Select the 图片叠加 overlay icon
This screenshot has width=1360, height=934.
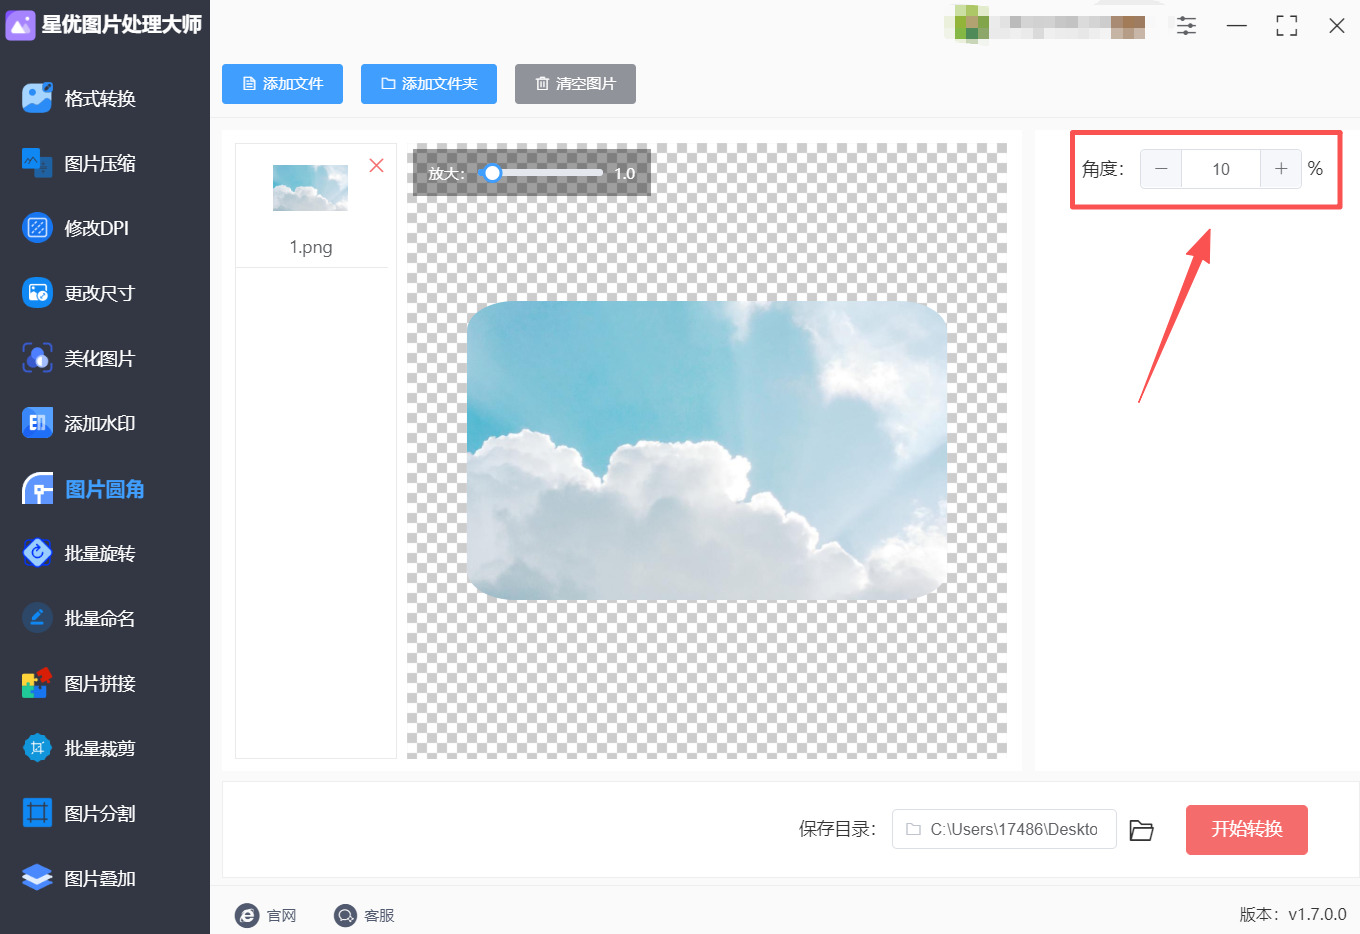(x=37, y=878)
